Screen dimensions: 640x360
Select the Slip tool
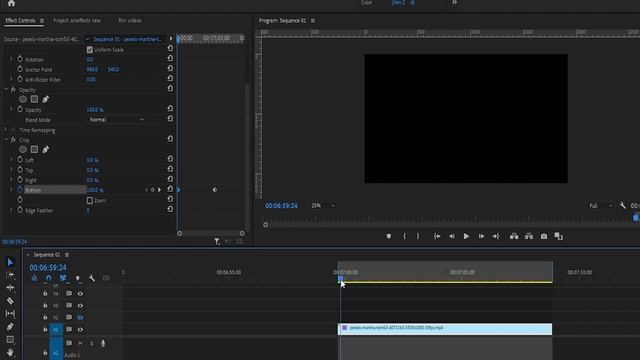tap(10, 313)
